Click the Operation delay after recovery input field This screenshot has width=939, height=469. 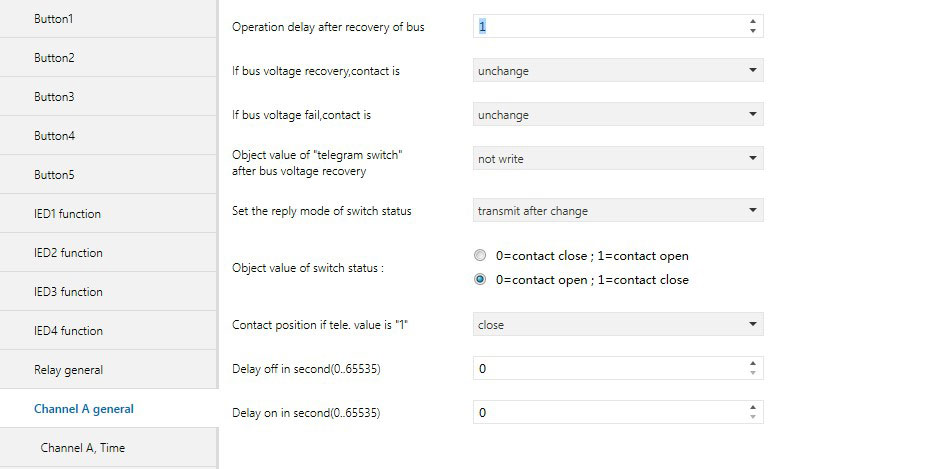[x=608, y=27]
